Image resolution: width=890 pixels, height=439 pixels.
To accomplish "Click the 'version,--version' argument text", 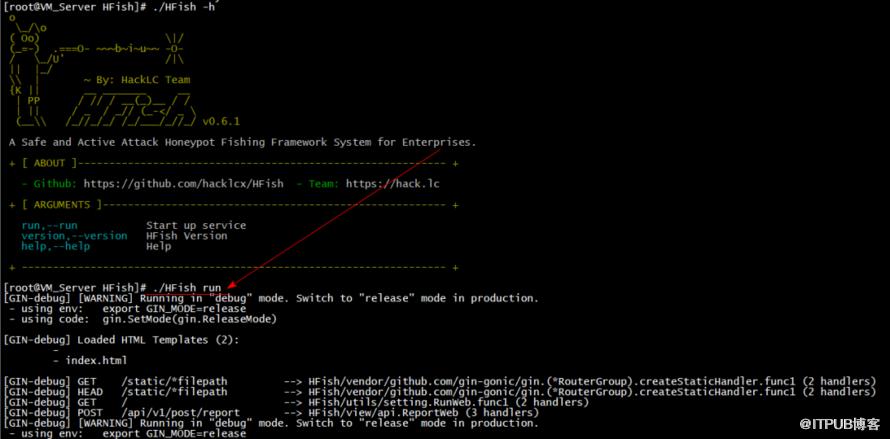I will (x=74, y=236).
